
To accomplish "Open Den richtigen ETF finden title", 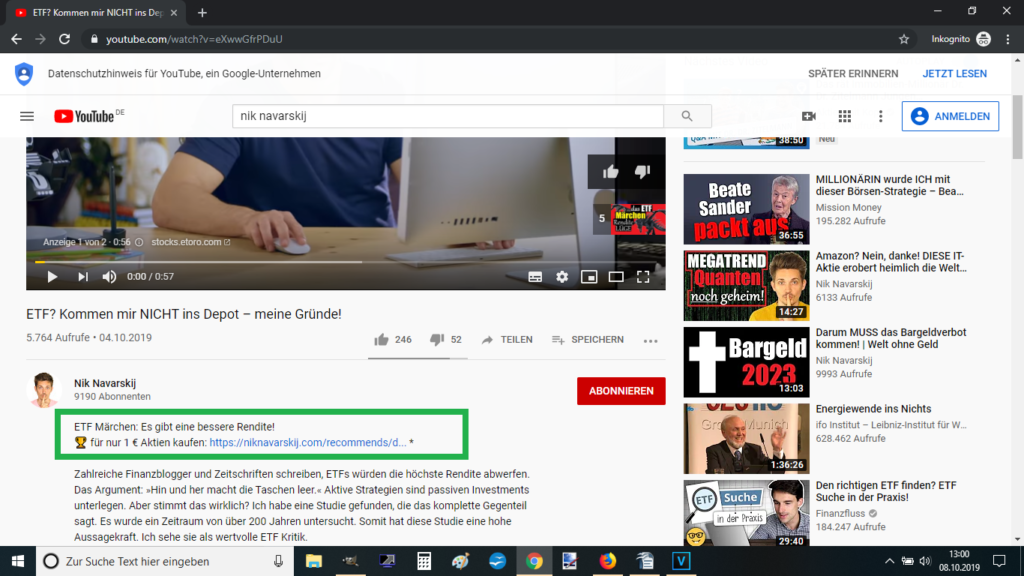I will pos(886,491).
